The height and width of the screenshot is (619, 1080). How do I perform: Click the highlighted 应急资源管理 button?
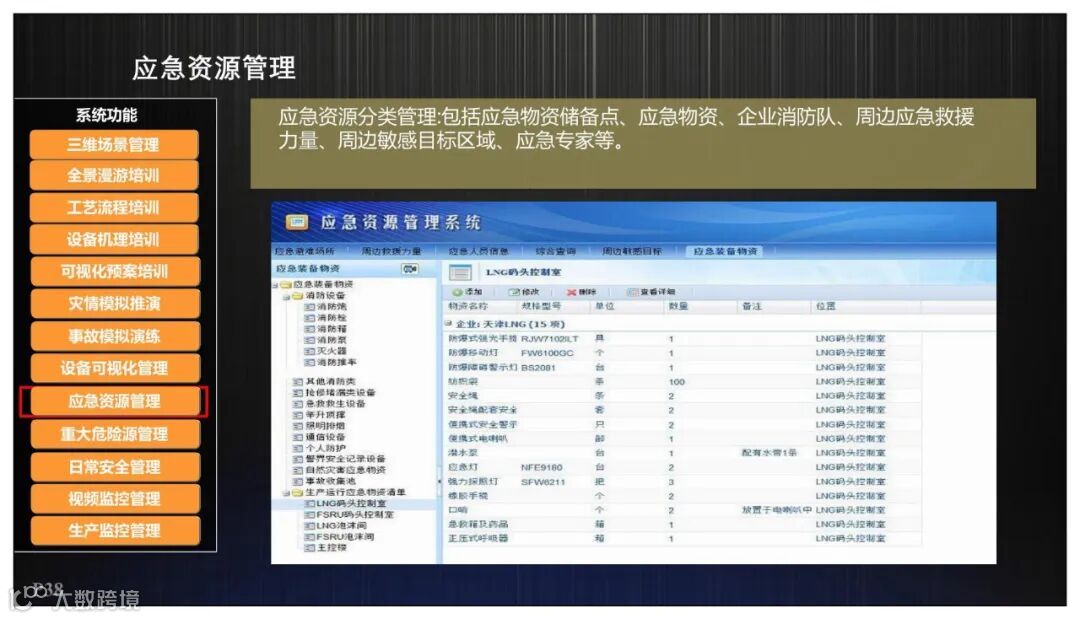(114, 401)
